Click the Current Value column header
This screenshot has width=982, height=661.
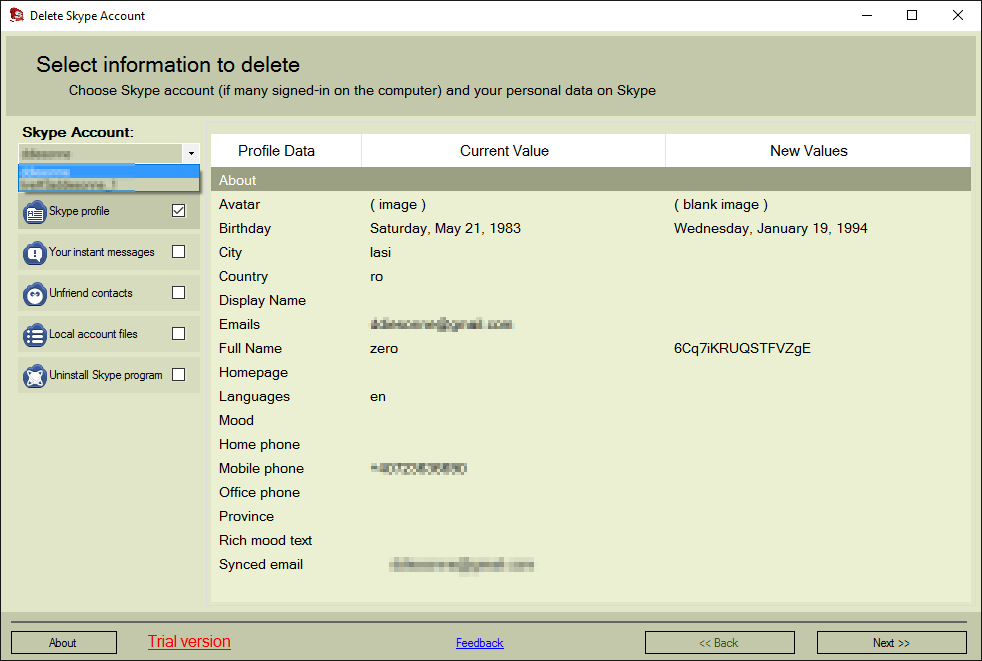coord(514,151)
